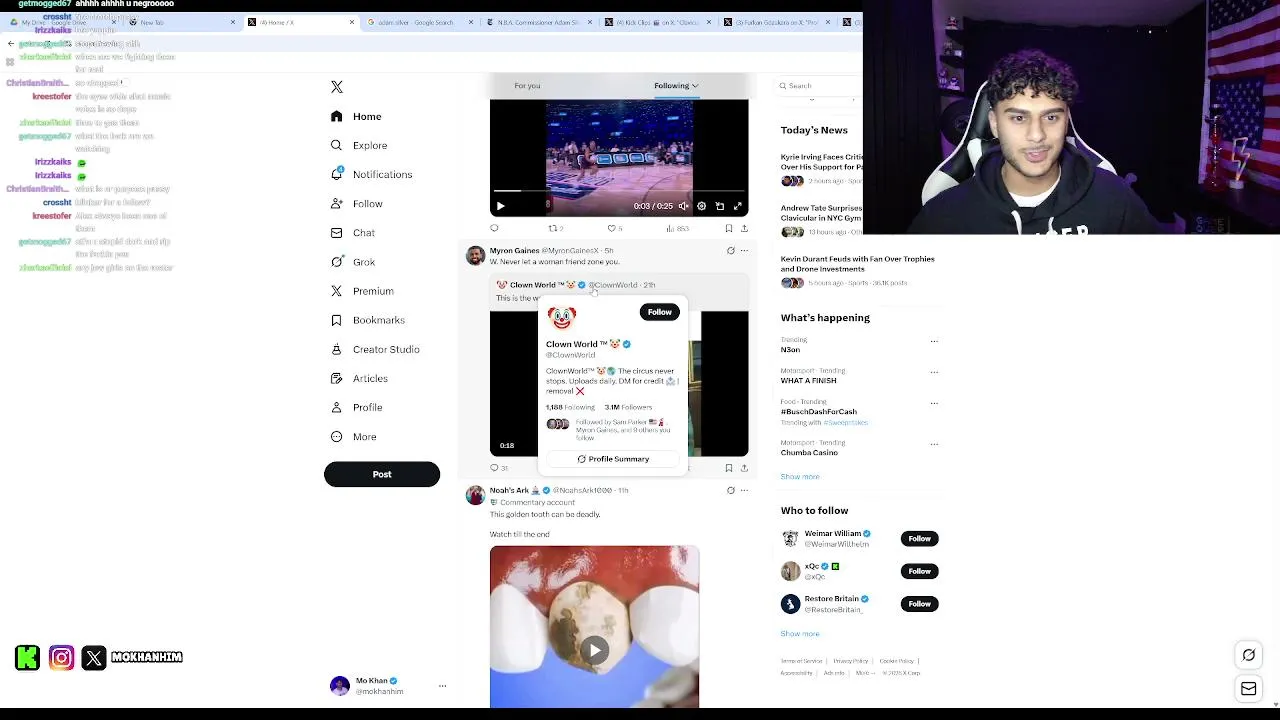The image size is (1280, 720).
Task: Click the X logo above Home
Action: (x=337, y=87)
